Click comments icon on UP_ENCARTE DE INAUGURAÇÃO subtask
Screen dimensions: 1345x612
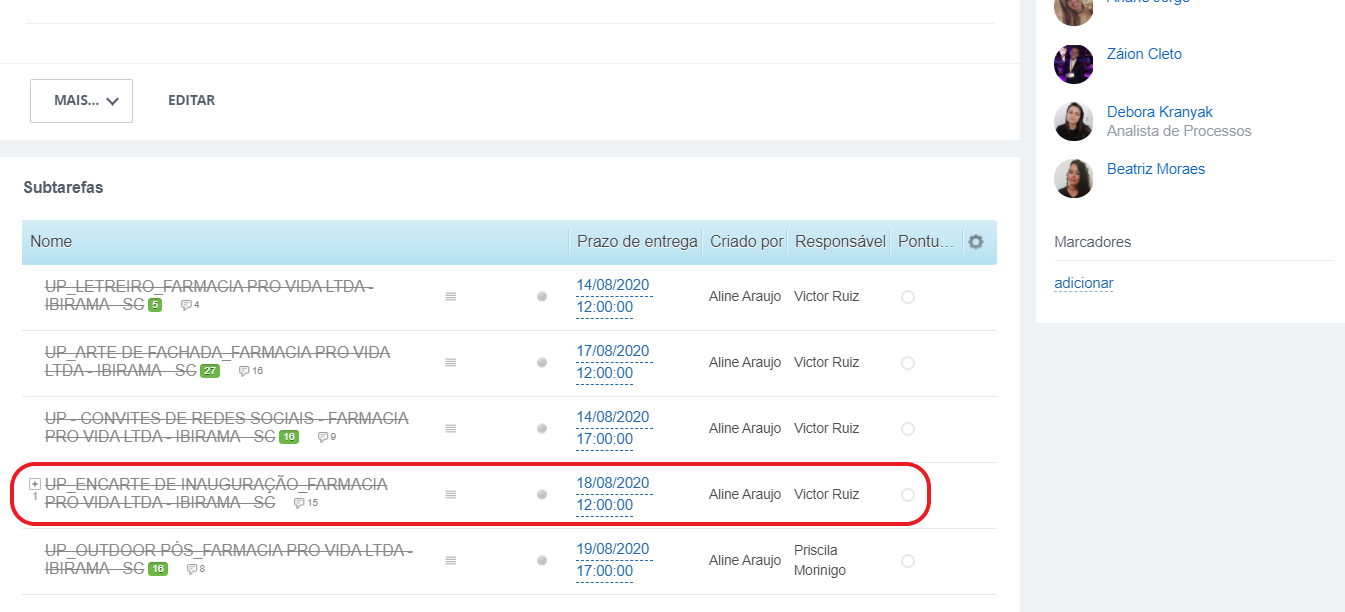coord(299,504)
